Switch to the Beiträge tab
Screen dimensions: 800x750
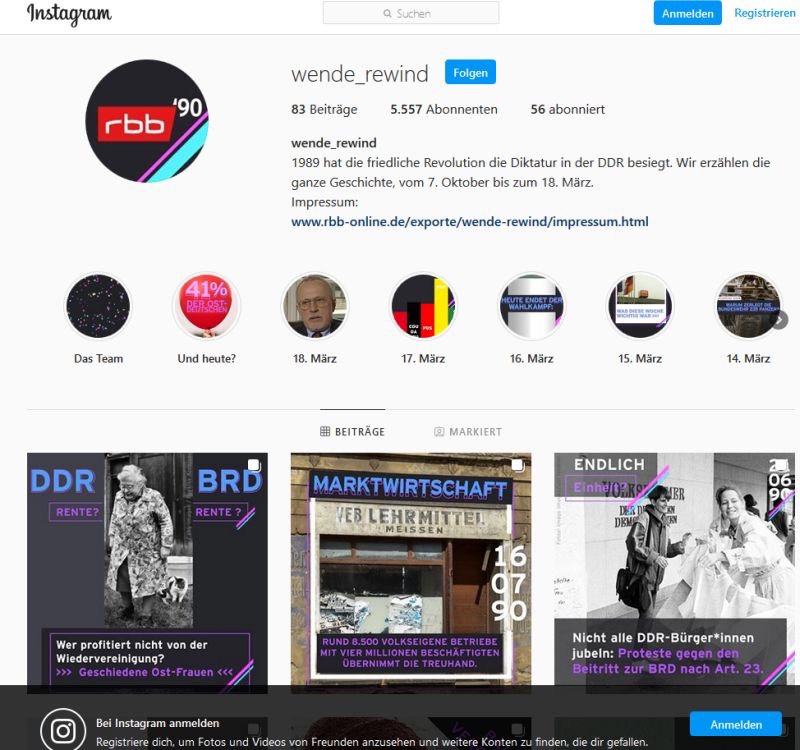pos(353,432)
